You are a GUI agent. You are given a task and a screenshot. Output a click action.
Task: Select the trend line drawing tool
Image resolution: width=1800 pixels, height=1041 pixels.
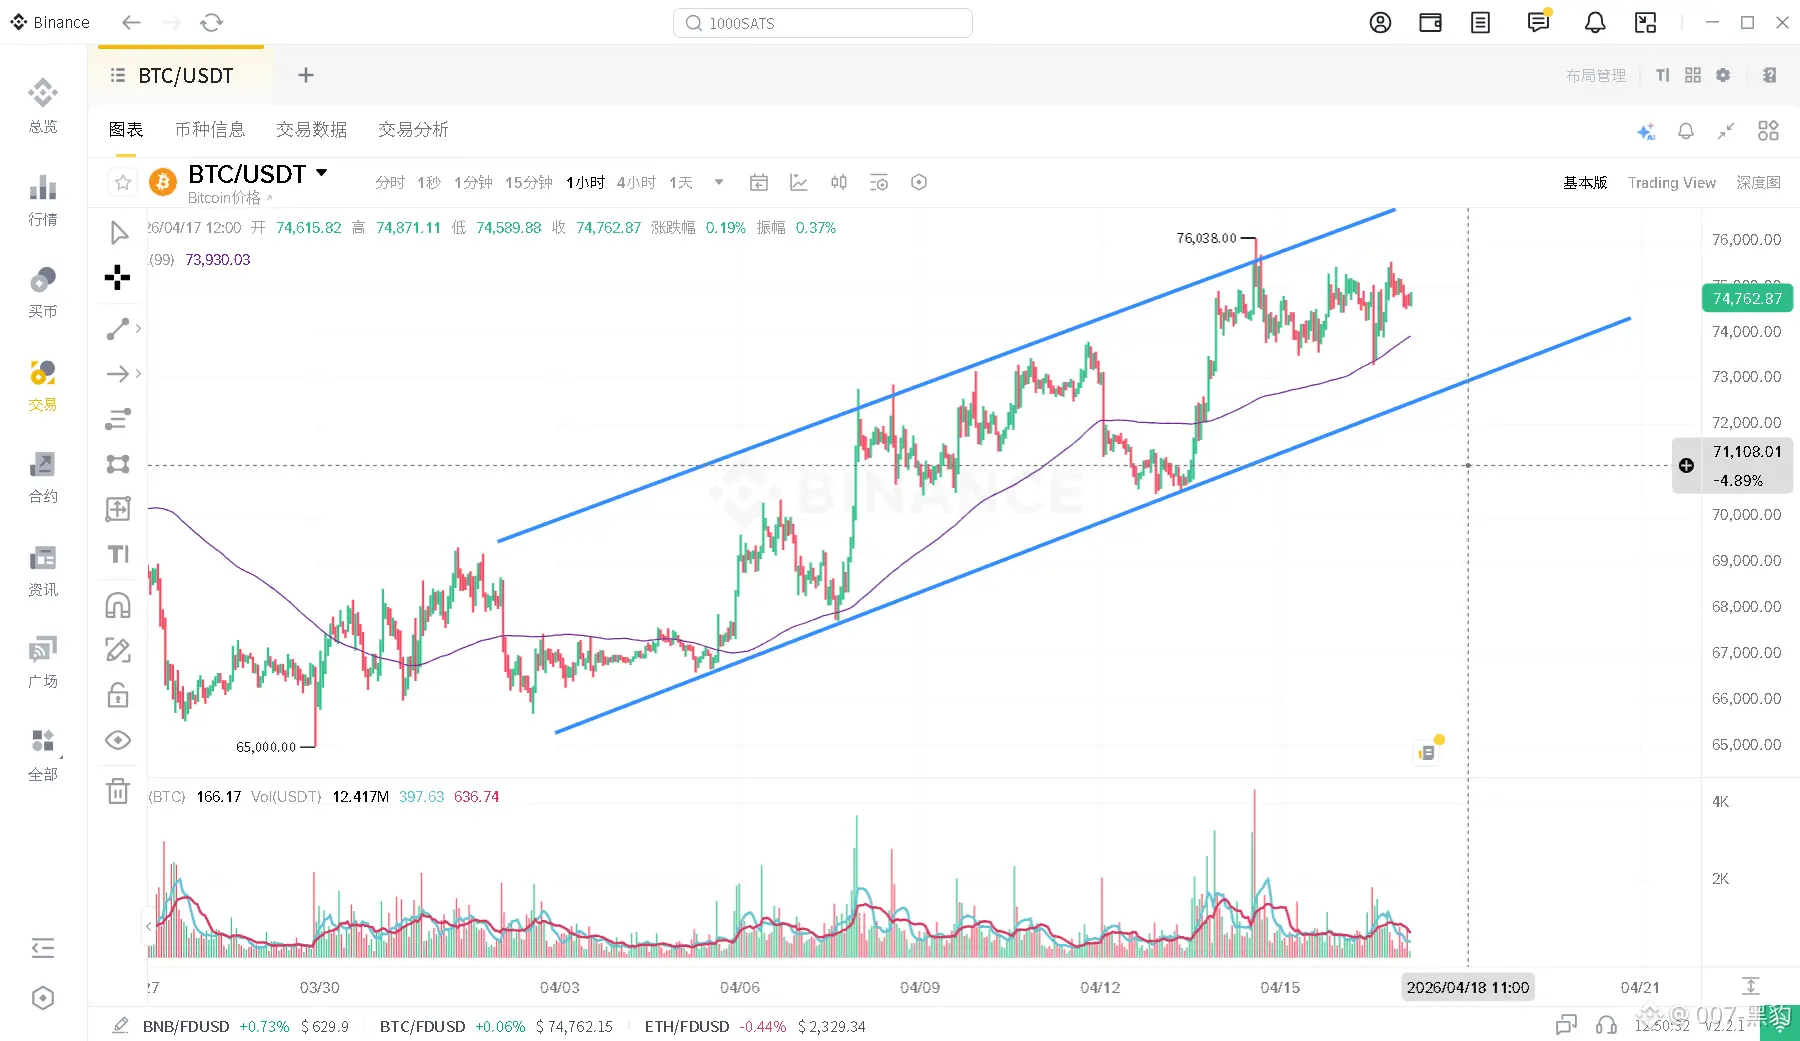(118, 329)
